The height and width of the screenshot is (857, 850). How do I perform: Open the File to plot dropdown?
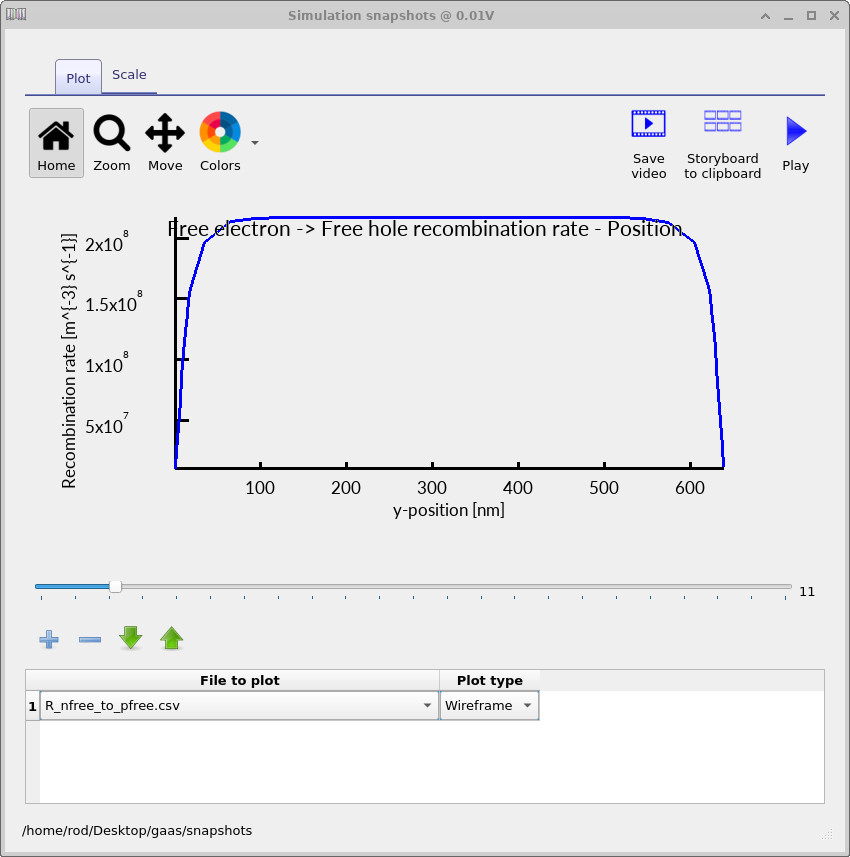tap(427, 705)
